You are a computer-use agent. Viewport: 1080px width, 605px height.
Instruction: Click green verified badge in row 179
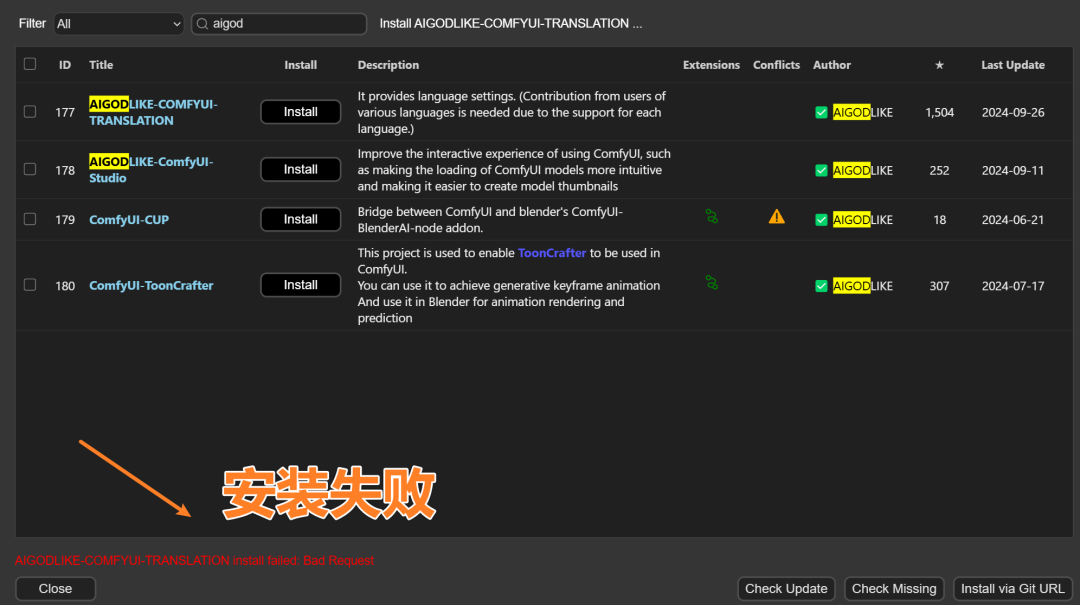click(821, 220)
